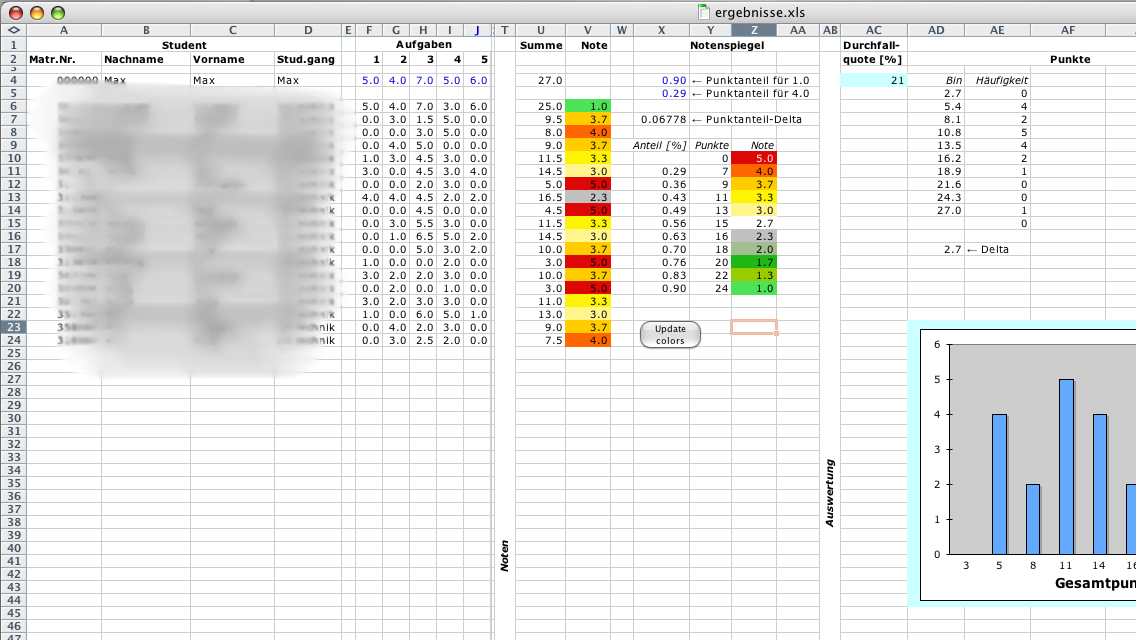The width and height of the screenshot is (1136, 640).
Task: Select row 23 header
Action: pos(13,327)
